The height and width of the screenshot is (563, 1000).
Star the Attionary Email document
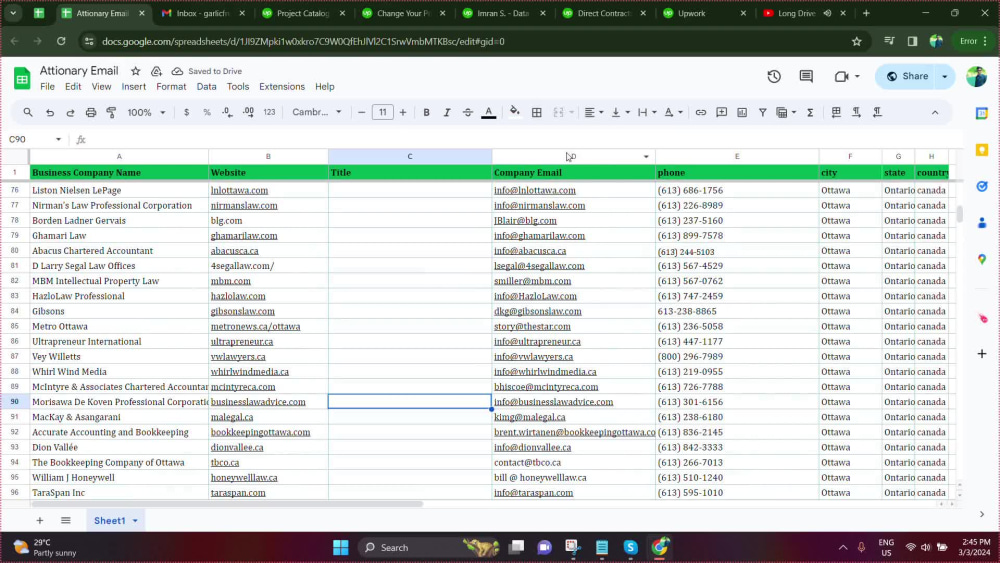(135, 71)
